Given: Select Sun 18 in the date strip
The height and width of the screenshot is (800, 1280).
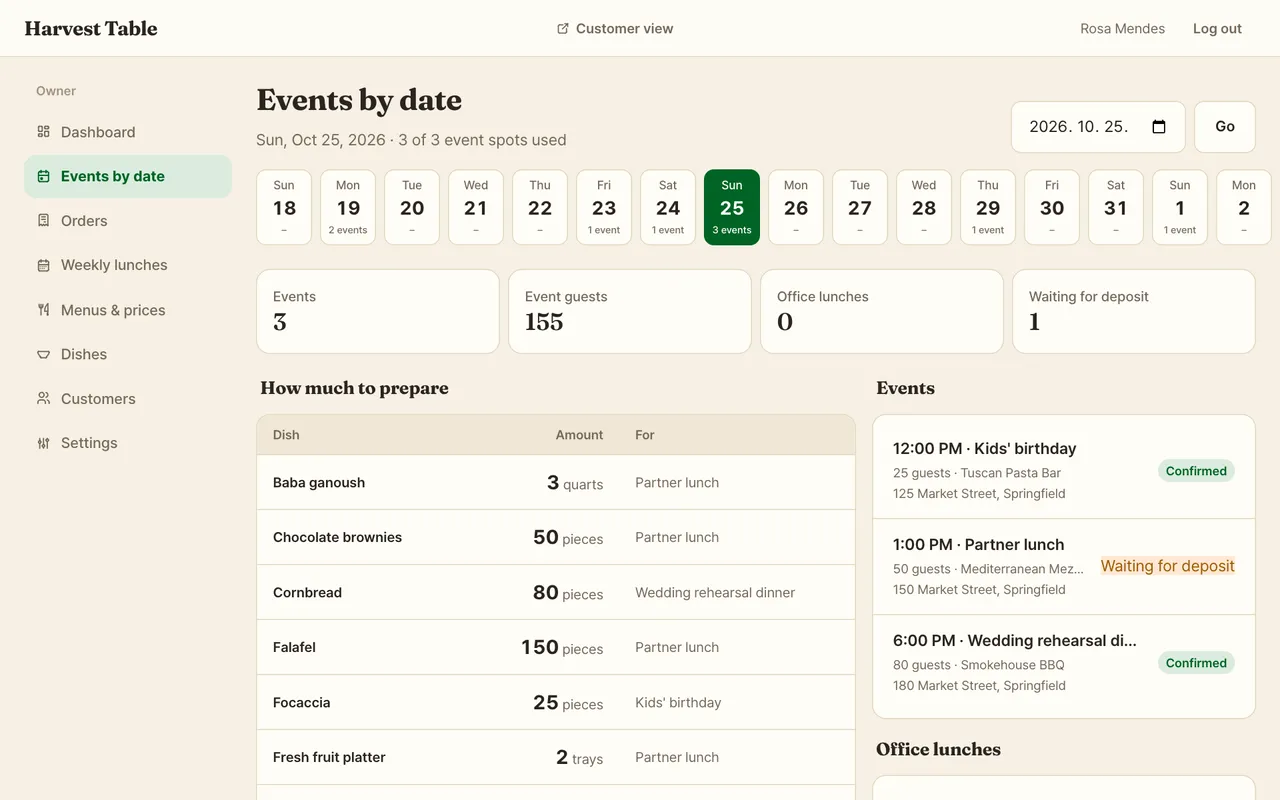Looking at the screenshot, I should (x=284, y=207).
